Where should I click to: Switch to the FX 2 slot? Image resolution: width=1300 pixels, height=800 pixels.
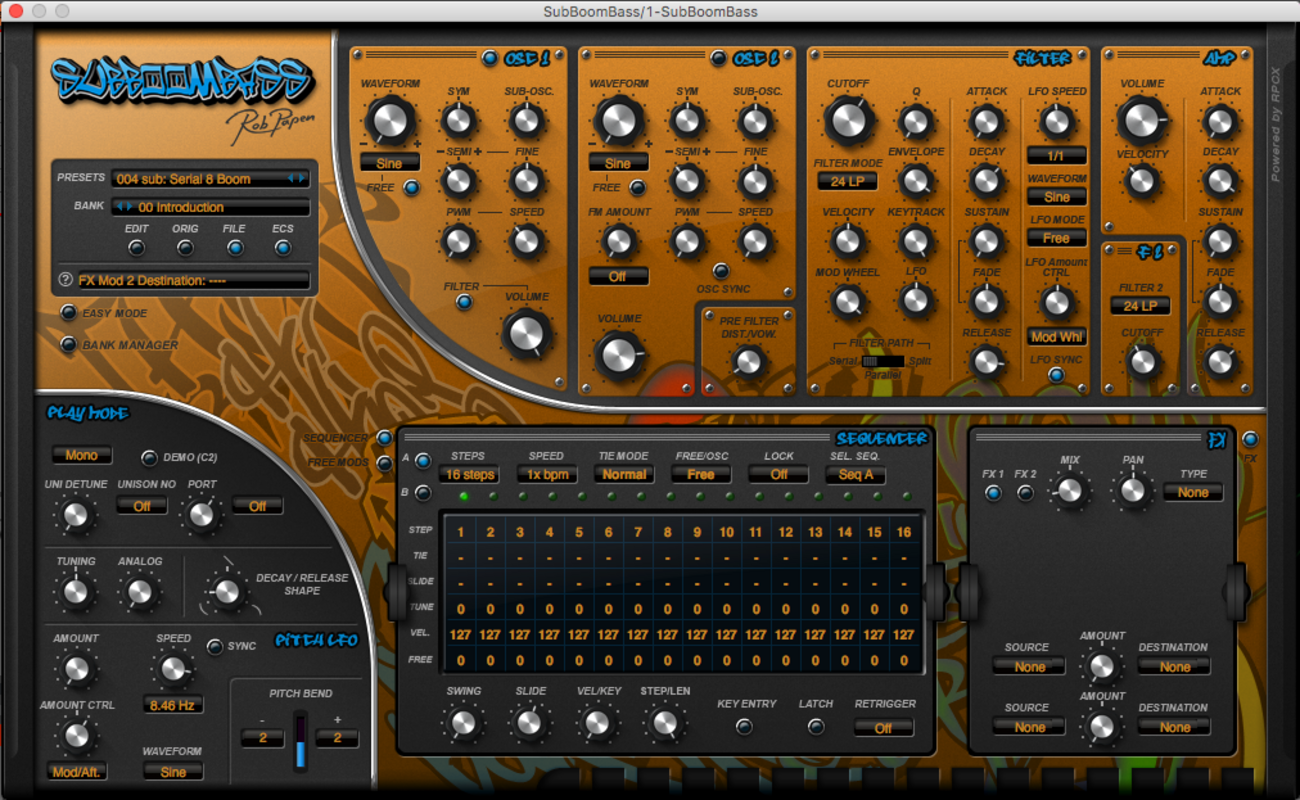(x=1025, y=493)
